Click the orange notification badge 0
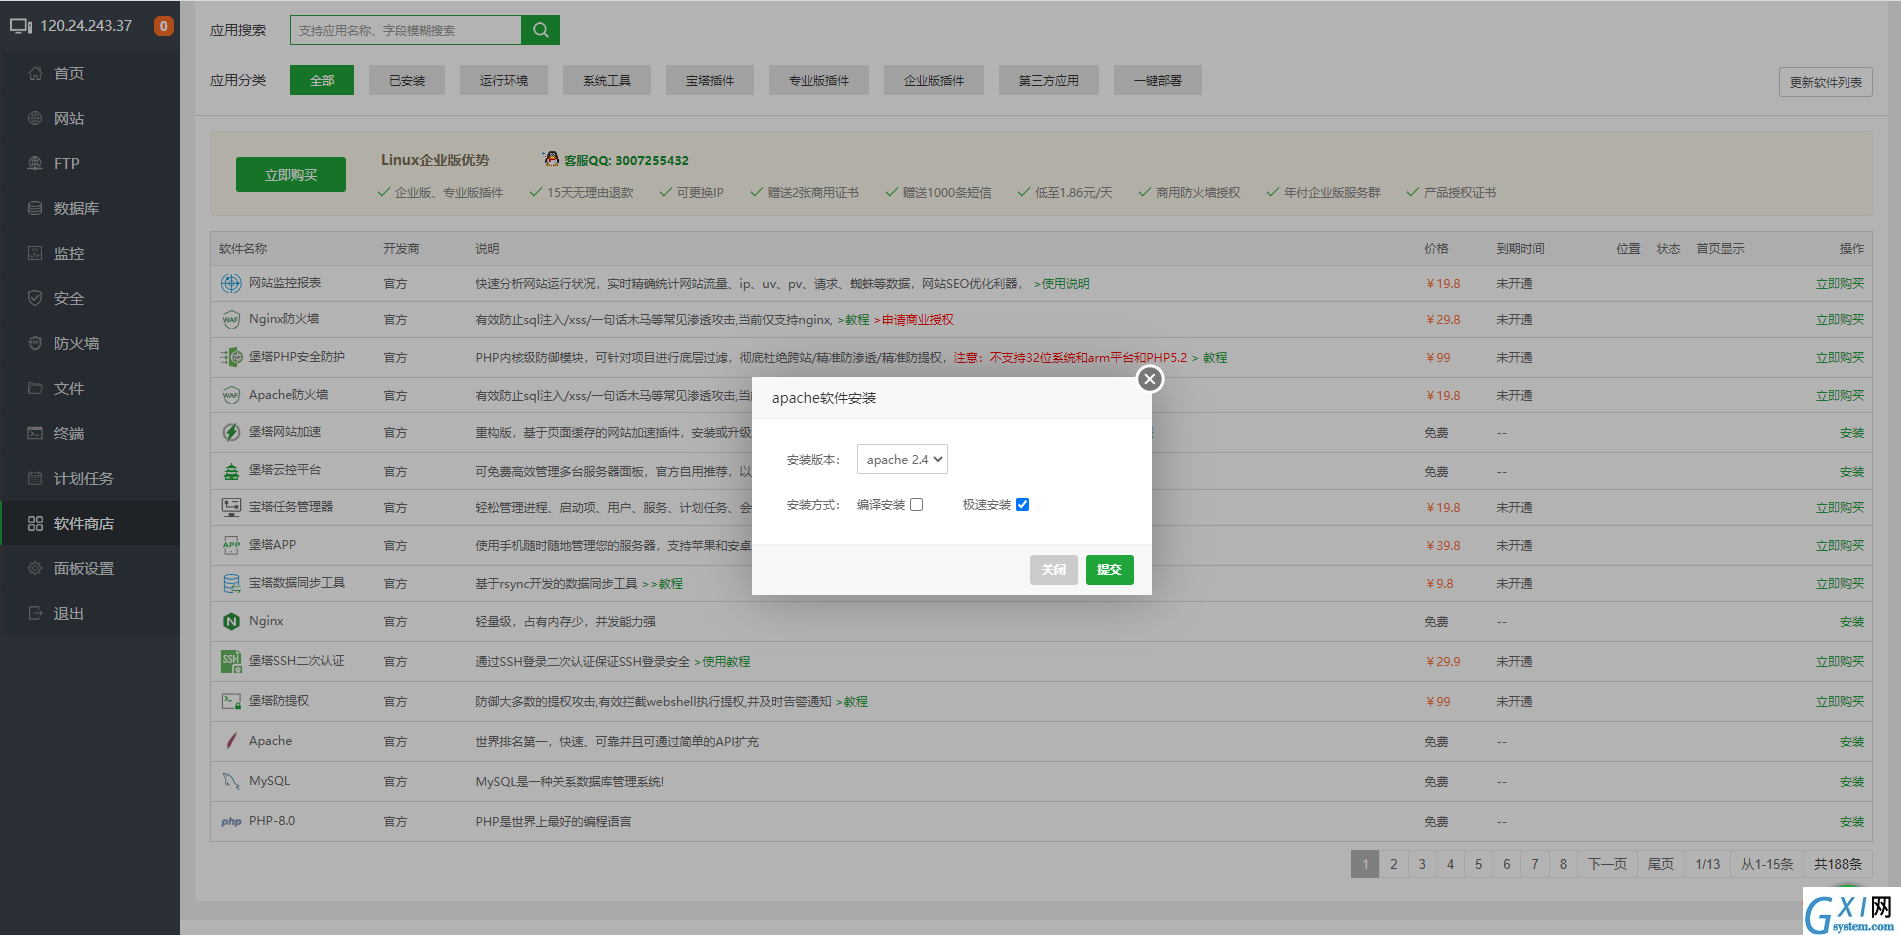 pyautogui.click(x=163, y=26)
